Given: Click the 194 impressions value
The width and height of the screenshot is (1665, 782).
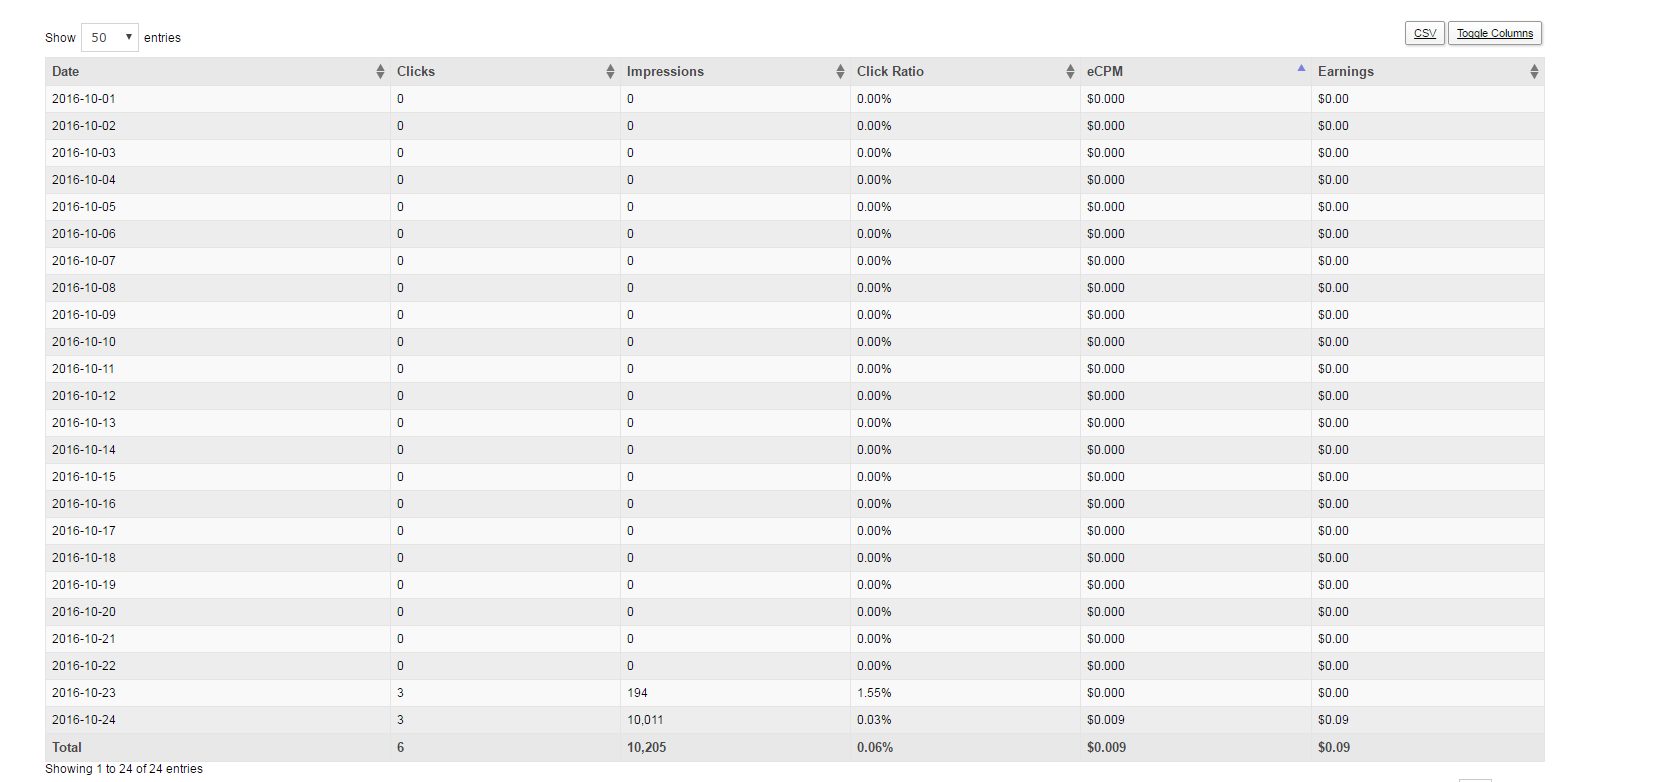Looking at the screenshot, I should [637, 693].
